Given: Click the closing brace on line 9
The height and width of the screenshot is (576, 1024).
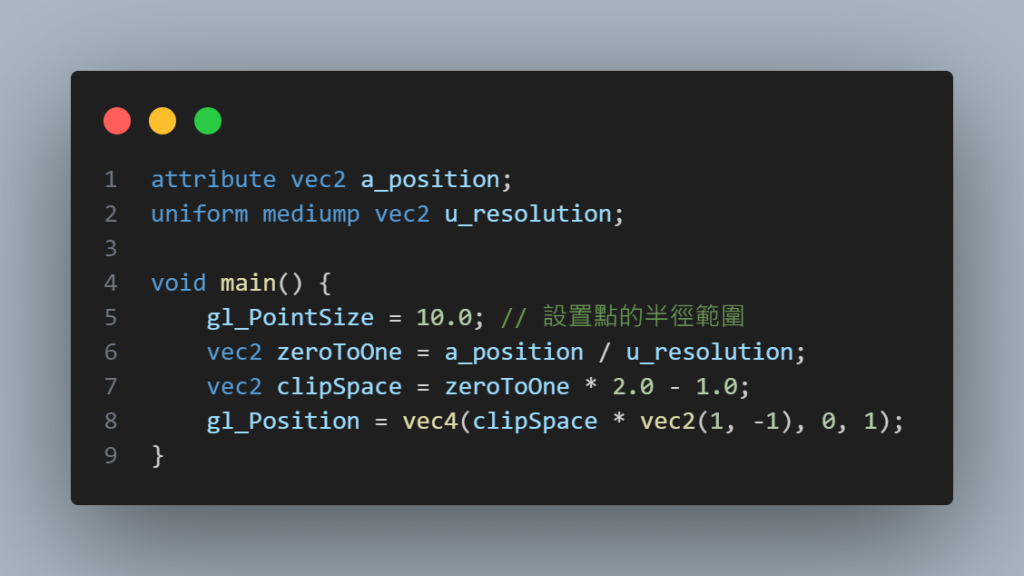Looking at the screenshot, I should [x=157, y=456].
